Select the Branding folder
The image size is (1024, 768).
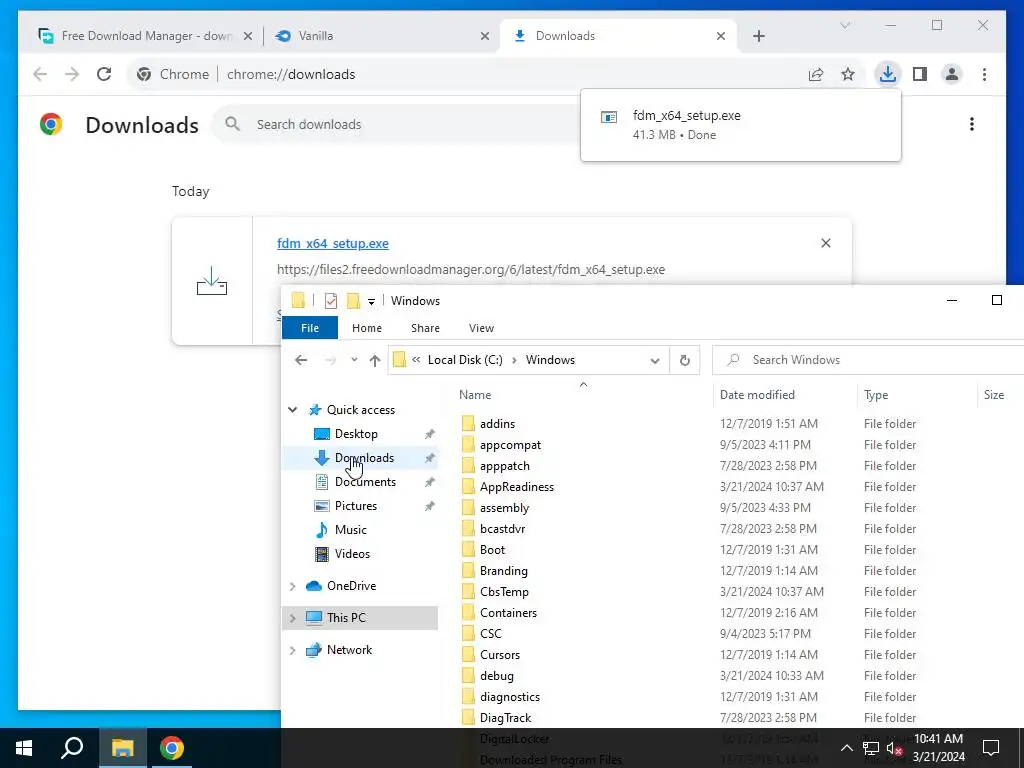pos(504,571)
